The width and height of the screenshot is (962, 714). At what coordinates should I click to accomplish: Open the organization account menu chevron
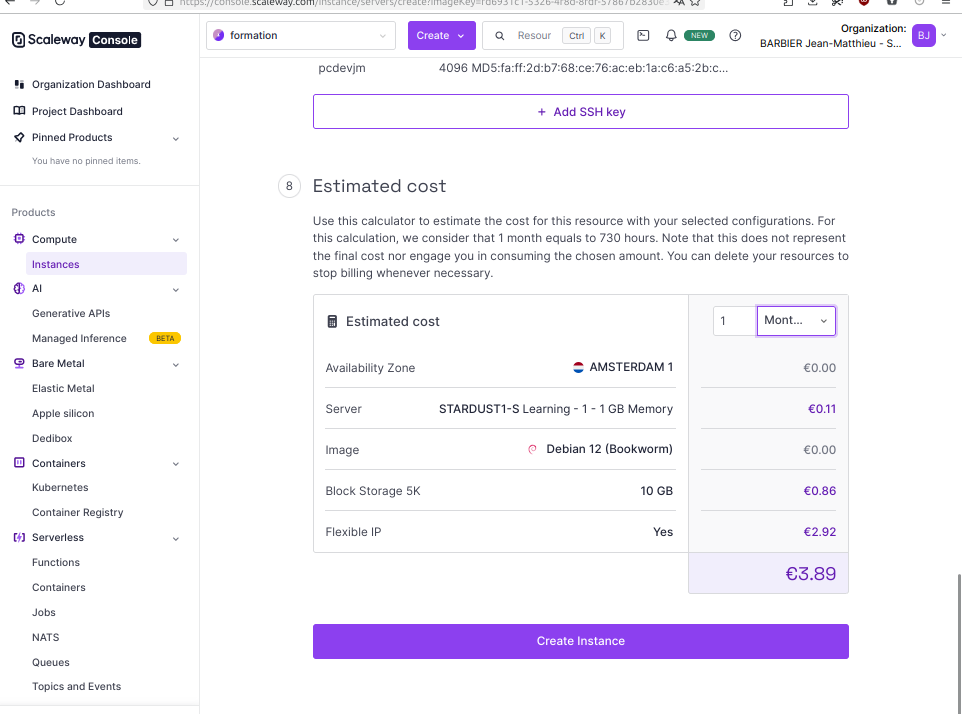(x=944, y=36)
